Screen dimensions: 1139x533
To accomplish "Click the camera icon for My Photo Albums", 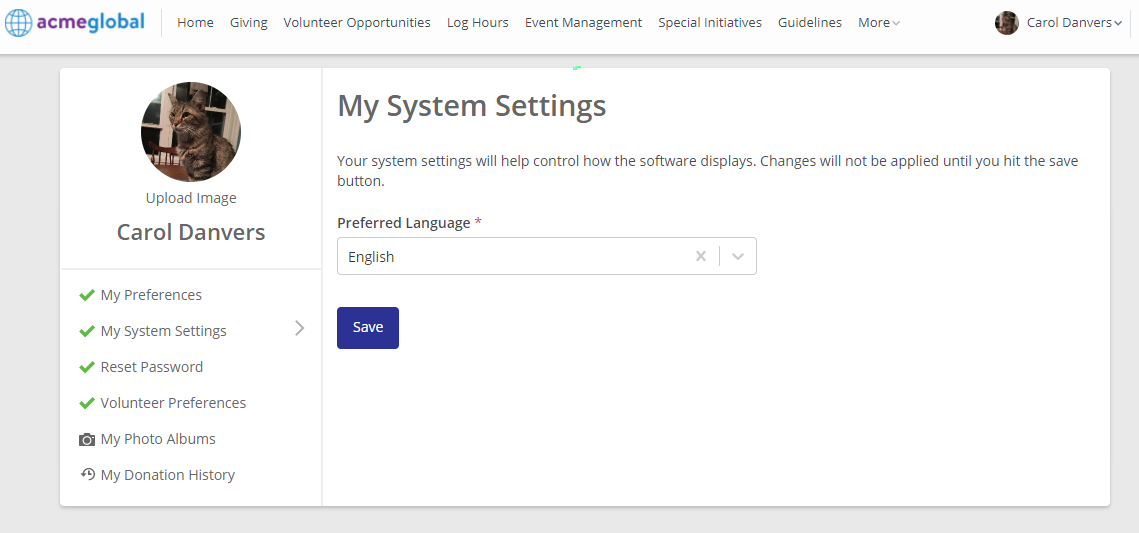I will coord(86,439).
